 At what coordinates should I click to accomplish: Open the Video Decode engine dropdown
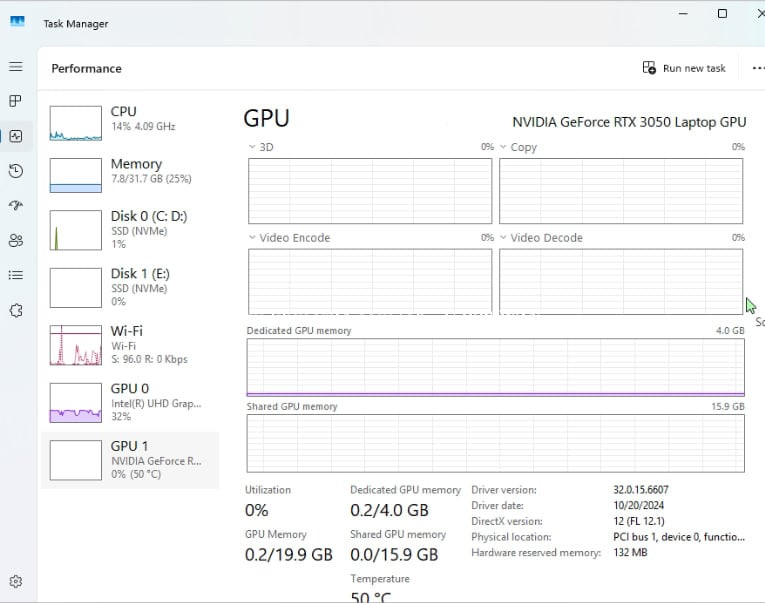coord(504,238)
